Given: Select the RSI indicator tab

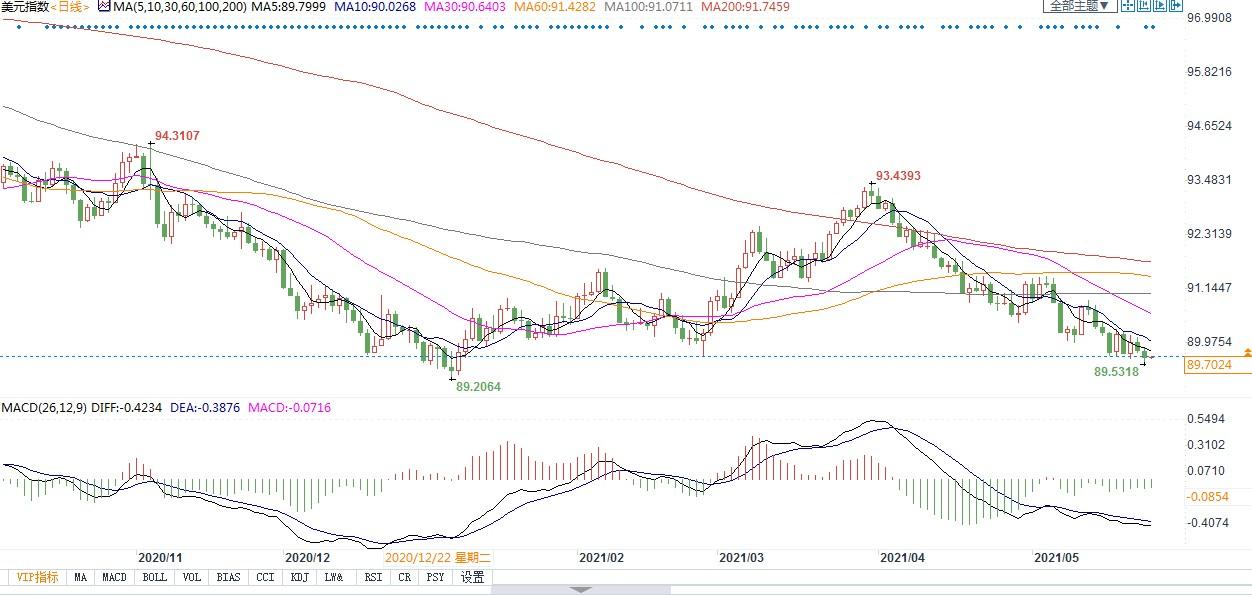Looking at the screenshot, I should 373,577.
